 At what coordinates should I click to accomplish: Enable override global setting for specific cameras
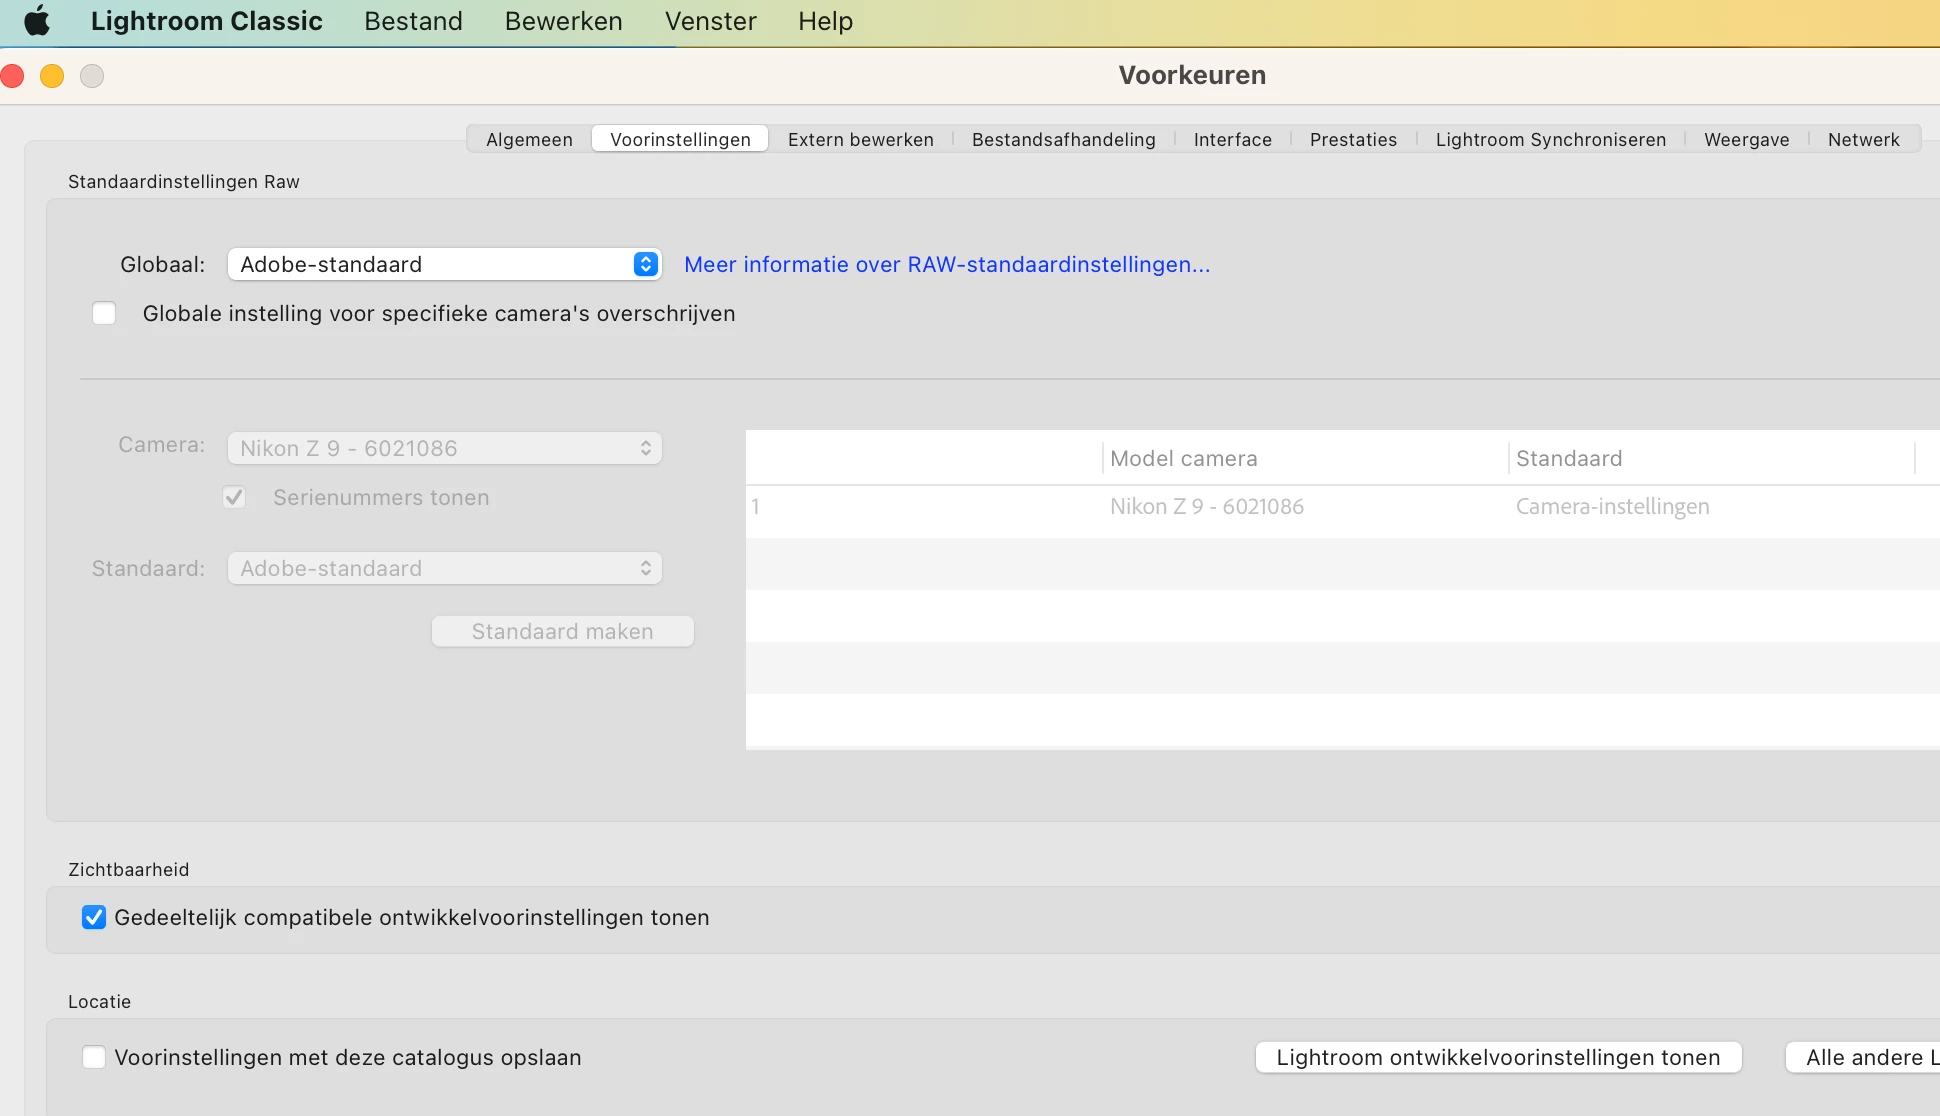click(x=104, y=314)
